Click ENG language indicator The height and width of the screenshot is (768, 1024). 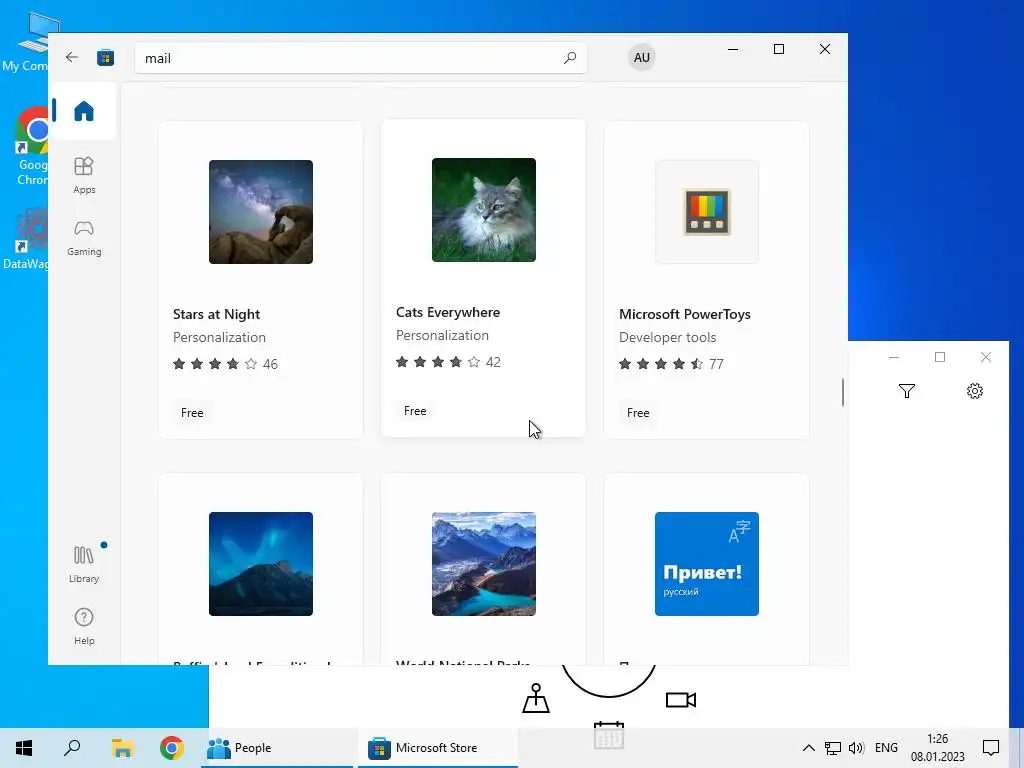pyautogui.click(x=886, y=748)
